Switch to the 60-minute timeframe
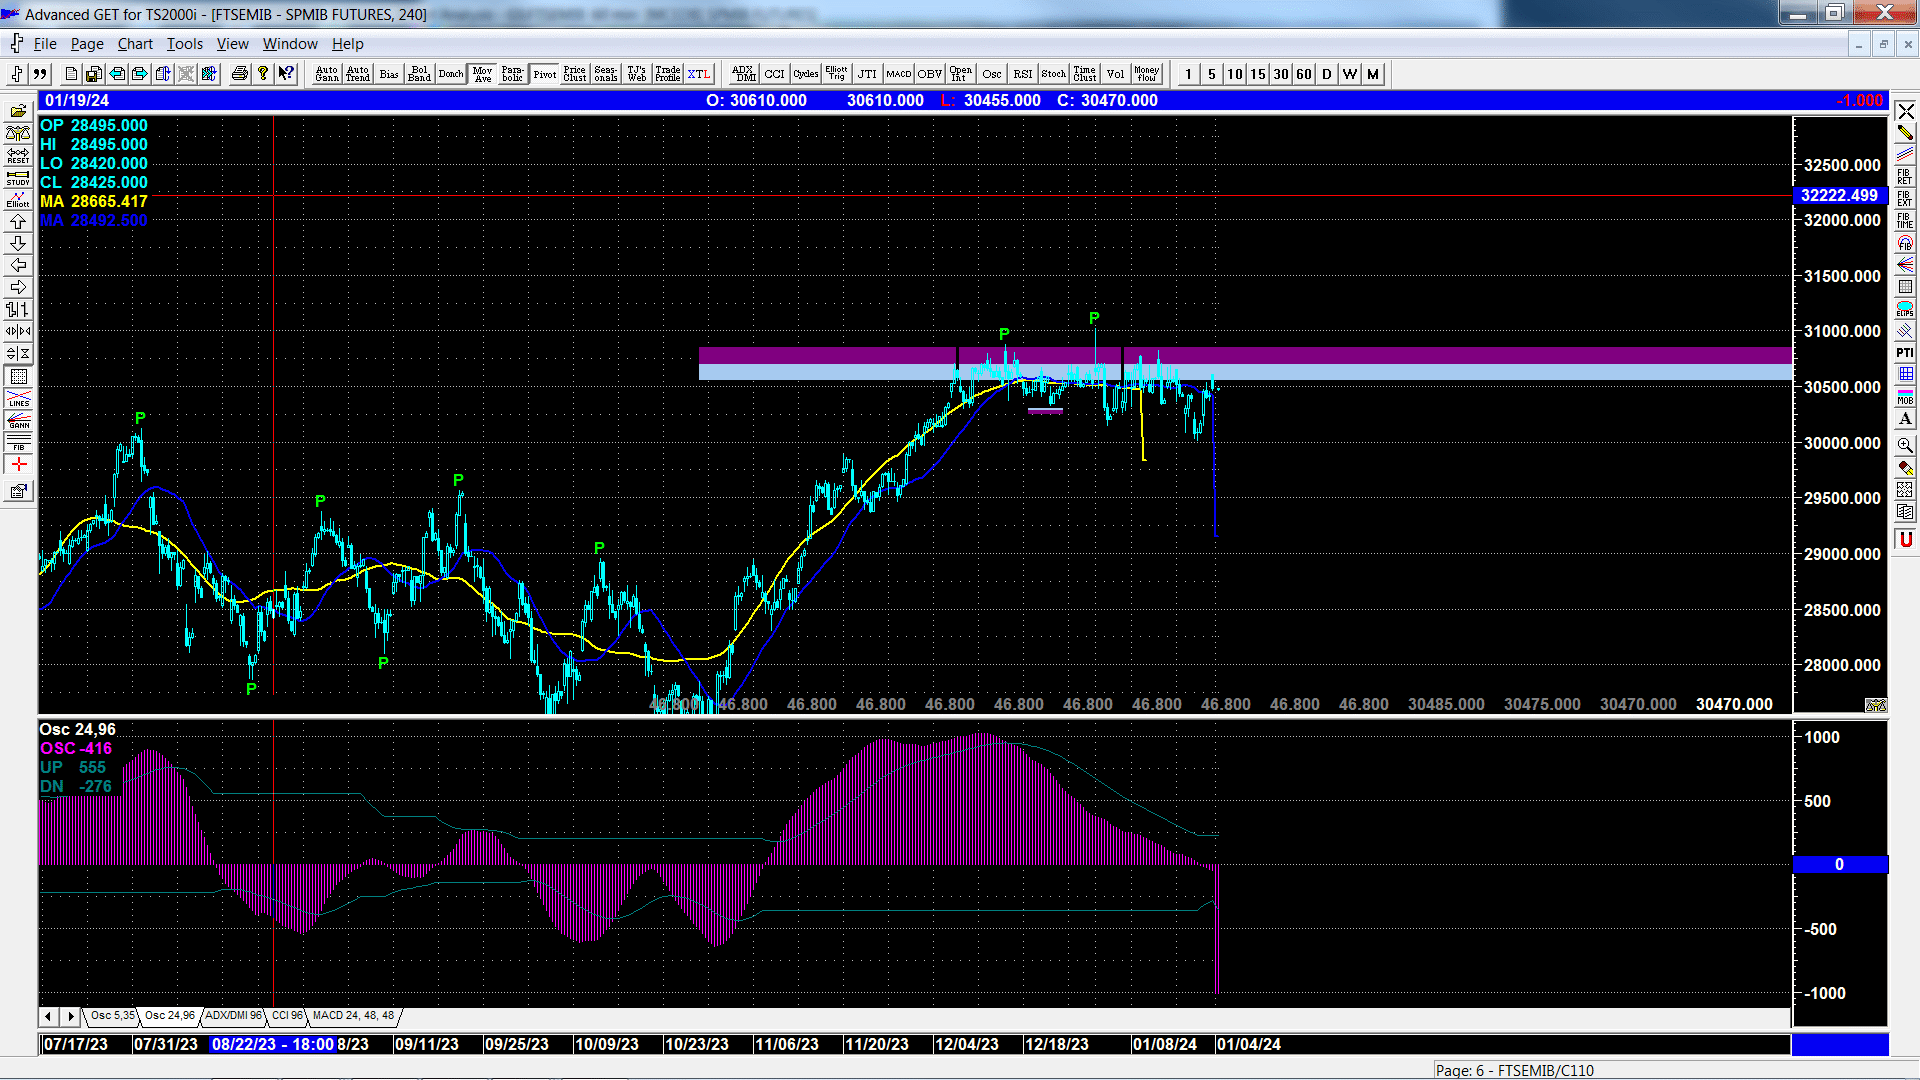 pyautogui.click(x=1304, y=74)
